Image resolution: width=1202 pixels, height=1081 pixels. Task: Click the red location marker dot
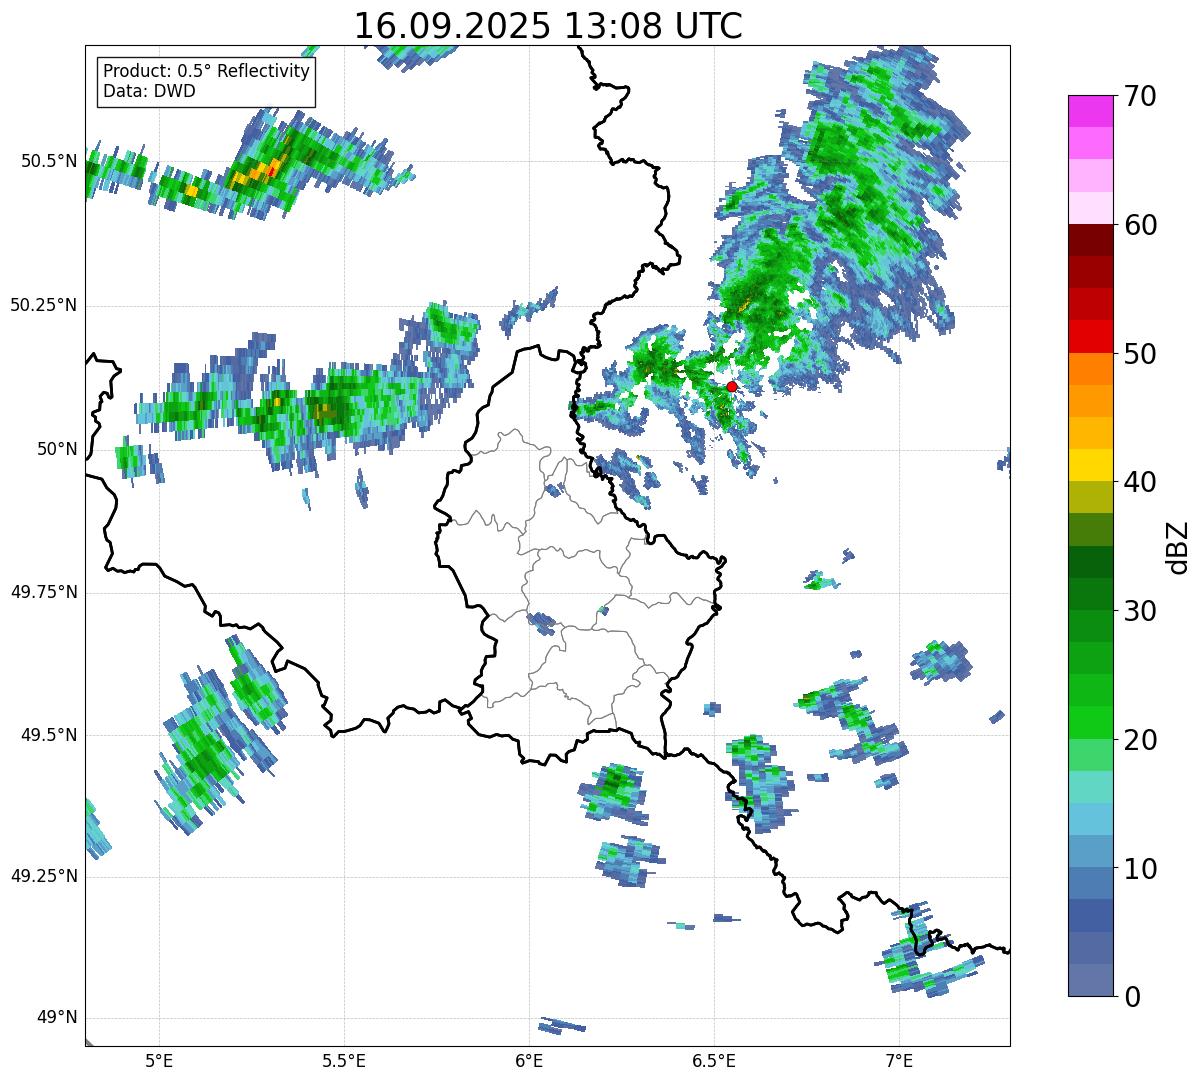pos(732,386)
